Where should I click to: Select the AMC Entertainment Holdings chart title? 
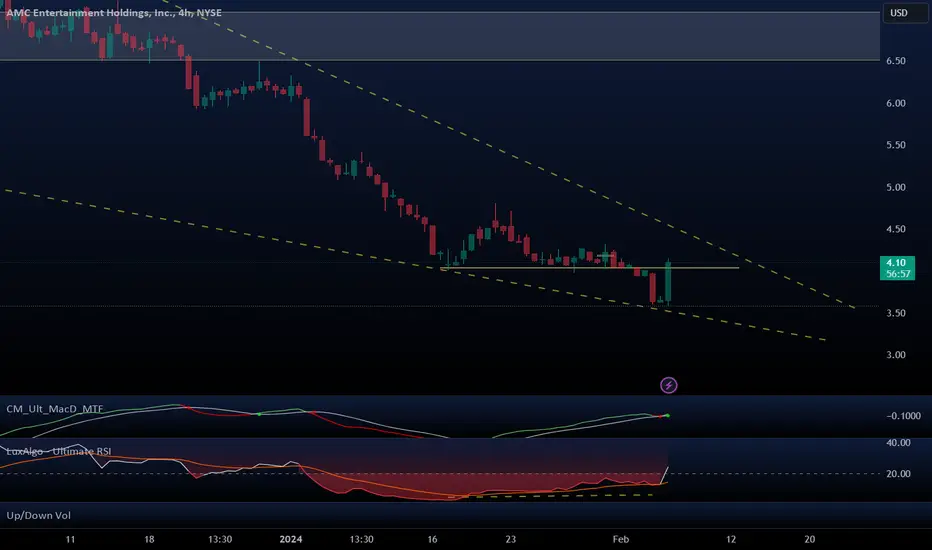pyautogui.click(x=114, y=12)
